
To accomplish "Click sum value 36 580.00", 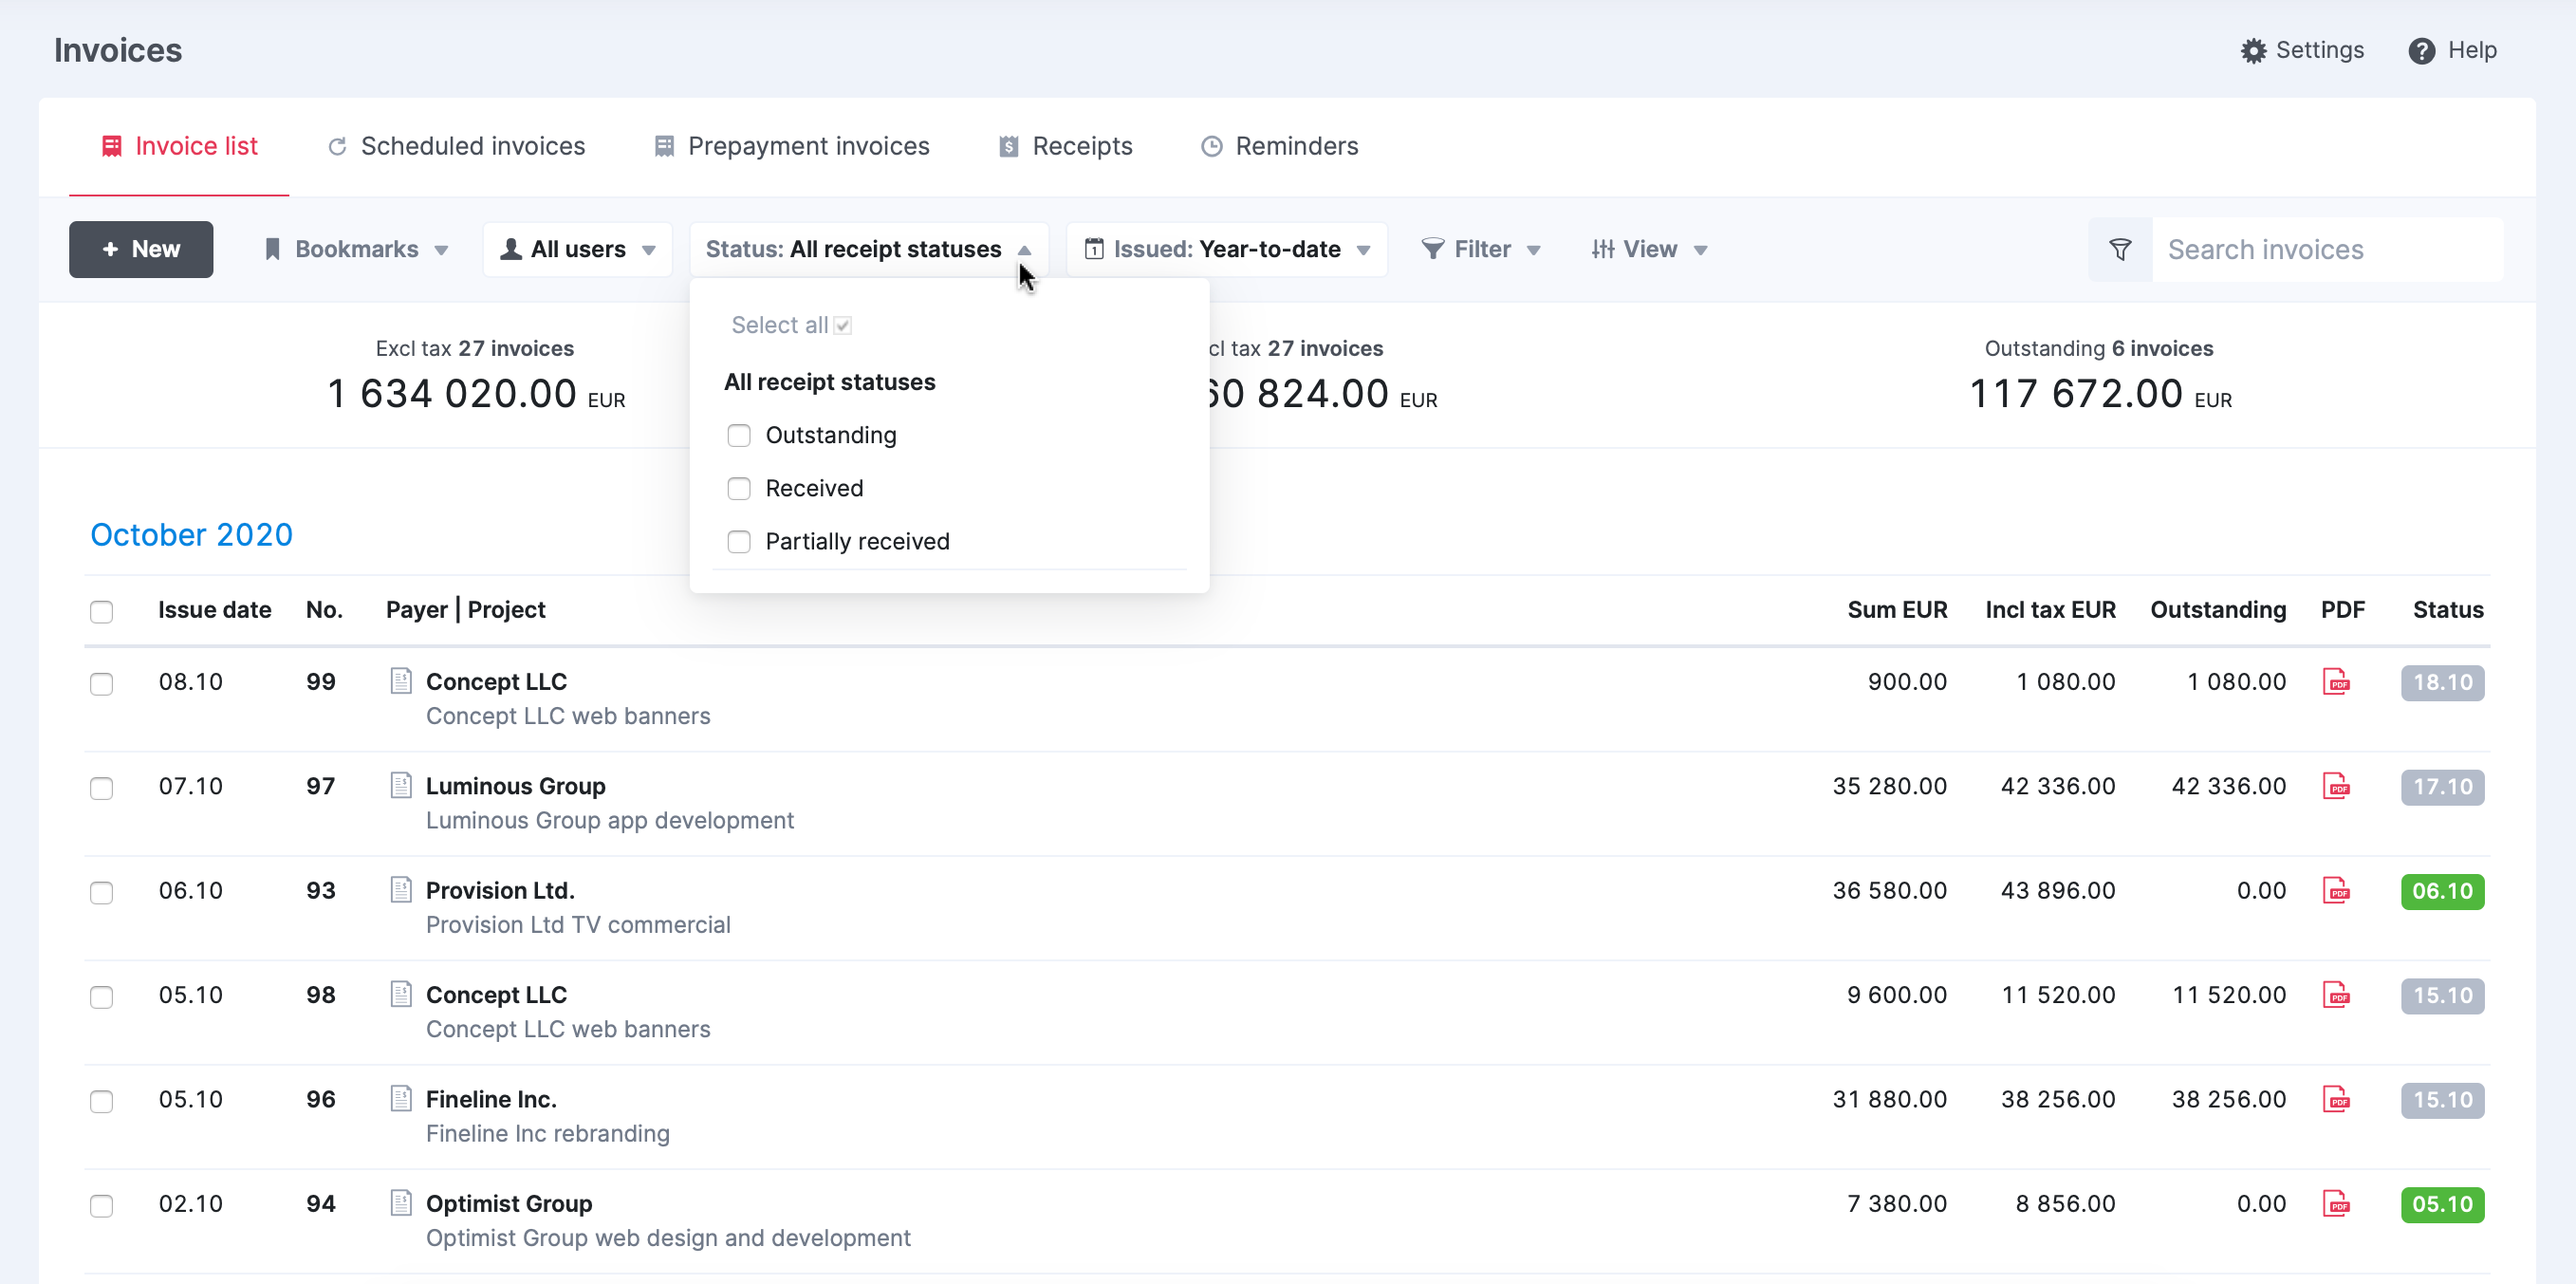I will tap(1889, 890).
